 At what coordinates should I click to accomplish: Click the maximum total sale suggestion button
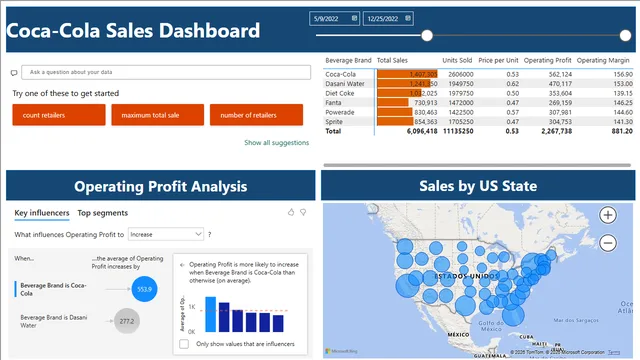[158, 115]
